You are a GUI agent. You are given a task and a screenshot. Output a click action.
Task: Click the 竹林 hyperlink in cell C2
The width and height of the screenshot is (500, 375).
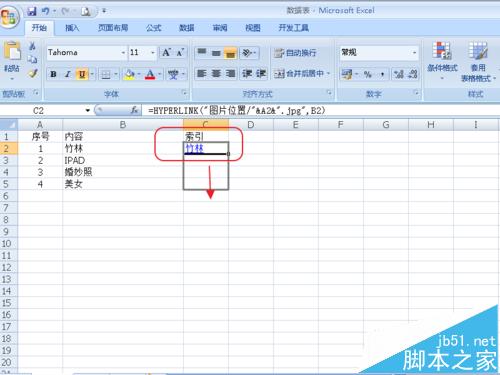[194, 148]
